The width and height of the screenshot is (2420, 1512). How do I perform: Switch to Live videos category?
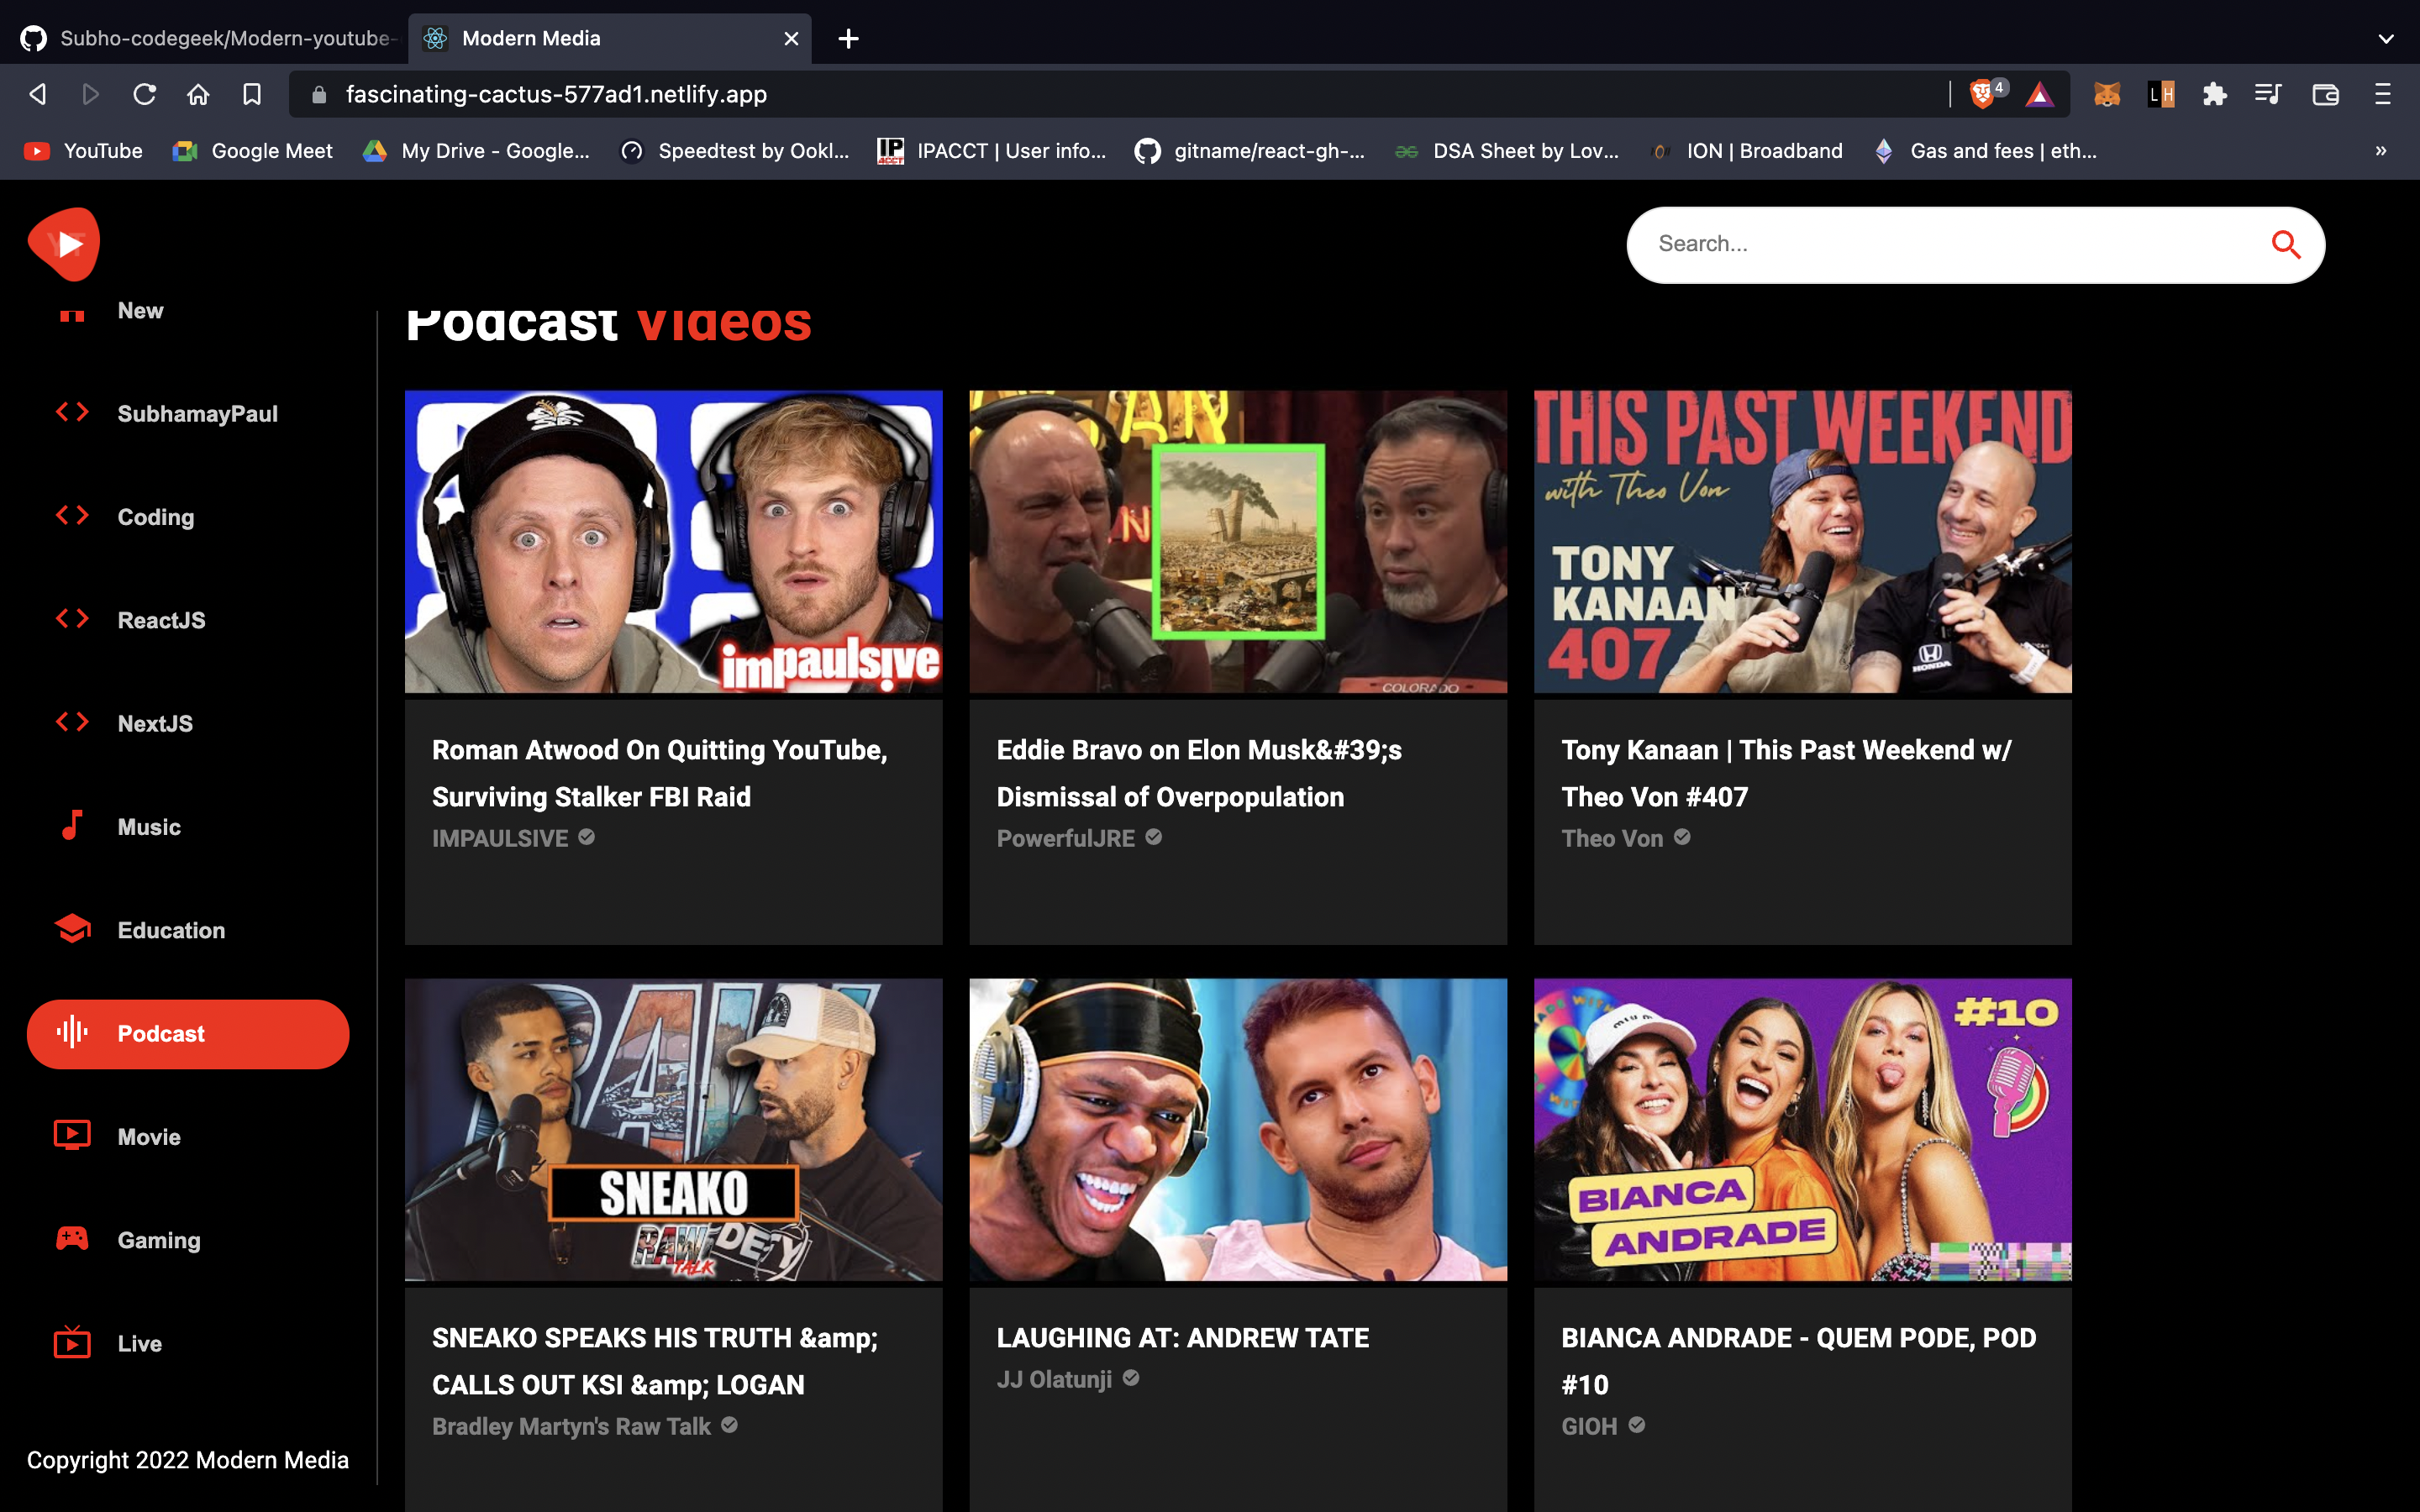pyautogui.click(x=139, y=1343)
